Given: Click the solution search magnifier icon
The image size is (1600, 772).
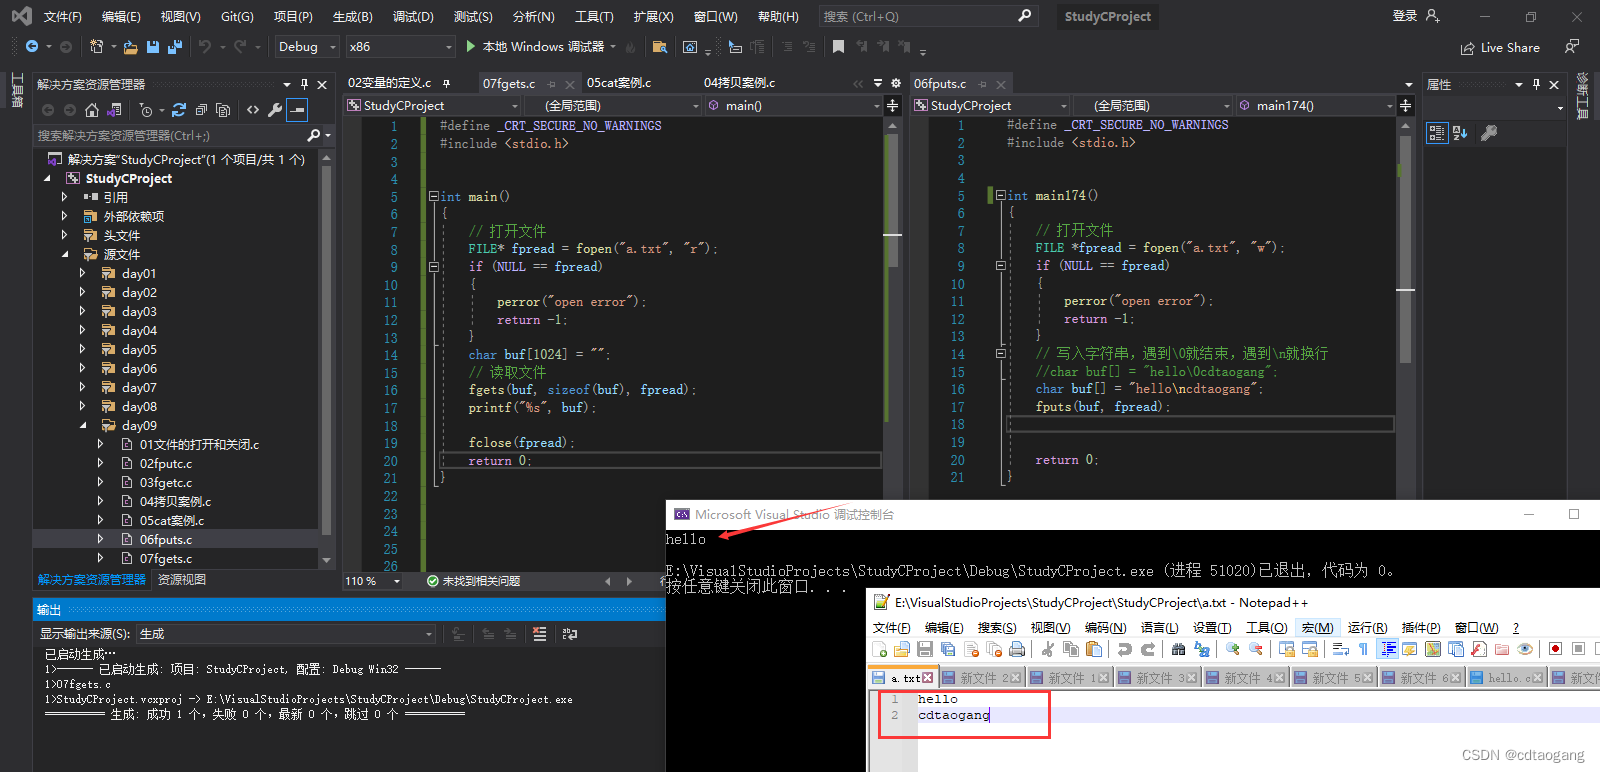Looking at the screenshot, I should [314, 135].
